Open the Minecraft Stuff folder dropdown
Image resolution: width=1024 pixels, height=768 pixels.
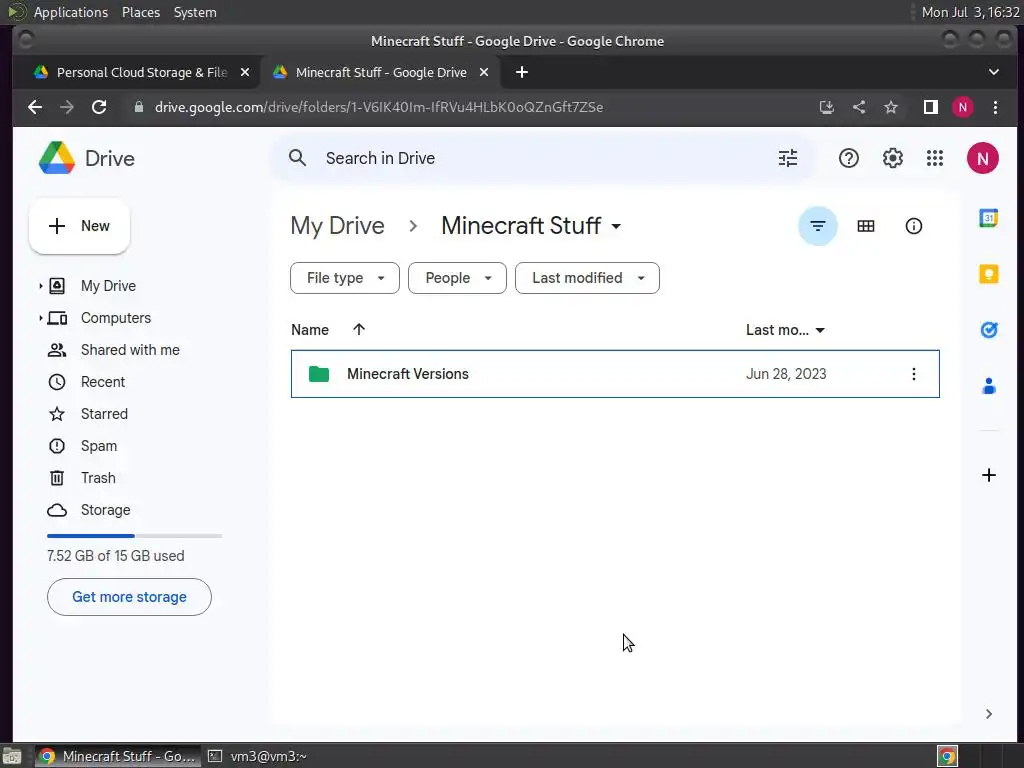[x=616, y=227]
